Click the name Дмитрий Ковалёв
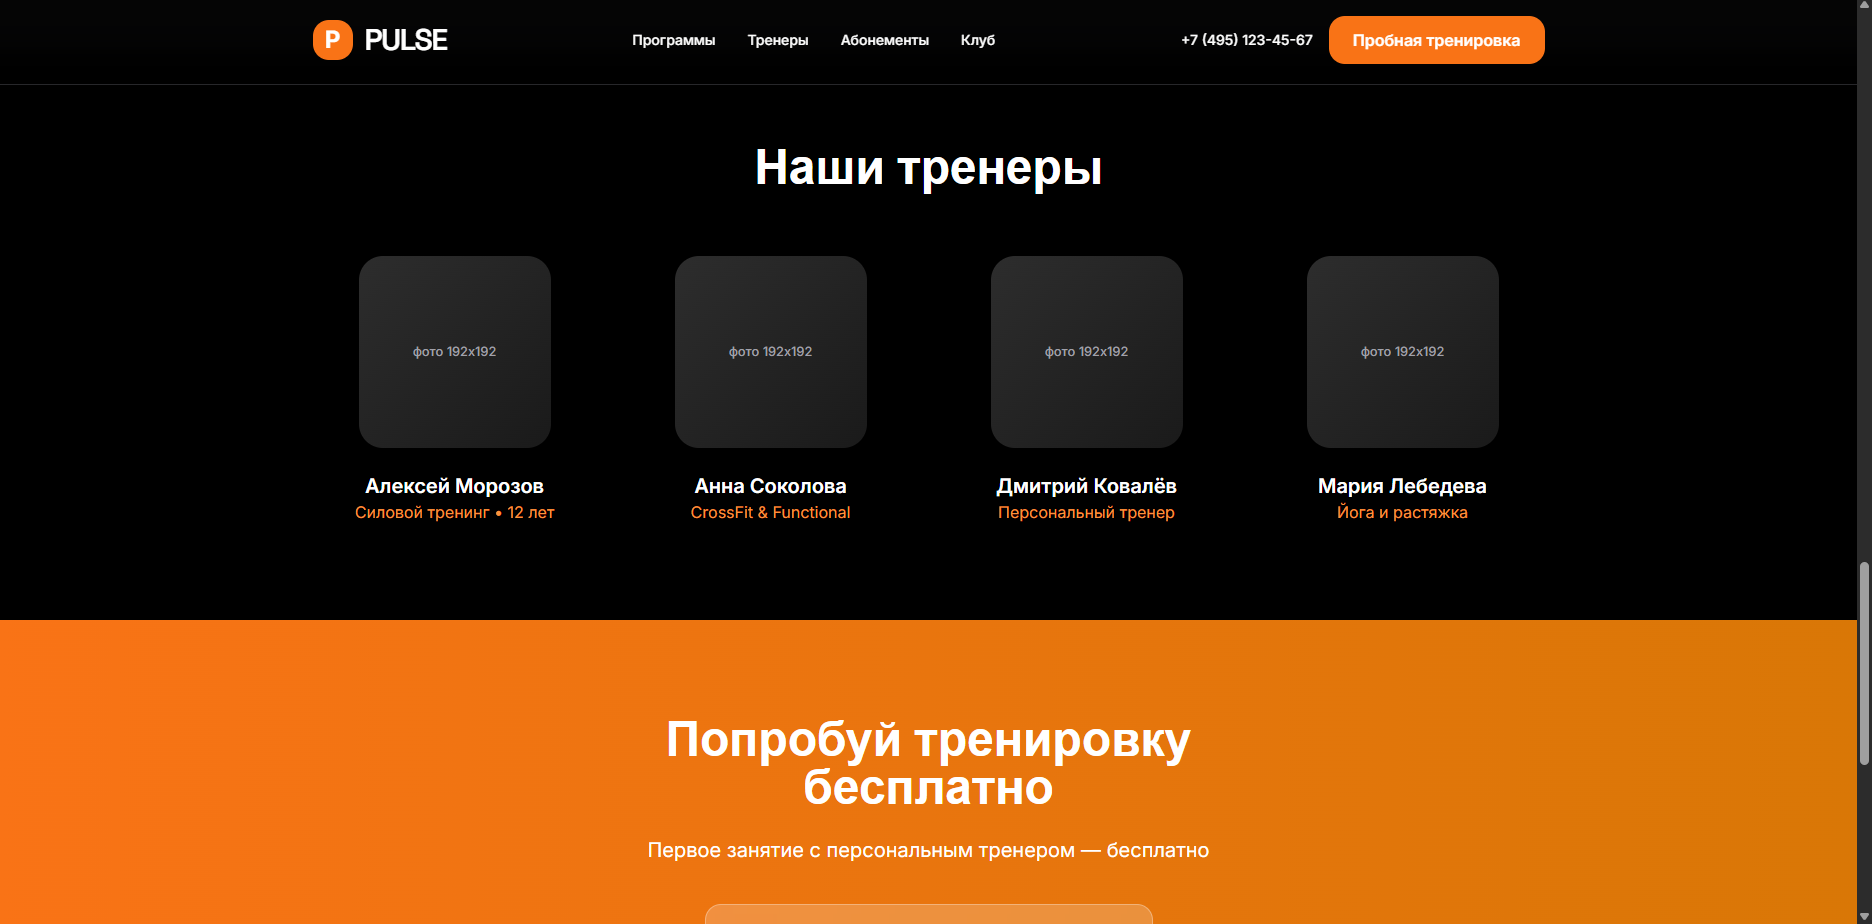Viewport: 1872px width, 924px height. (1087, 486)
